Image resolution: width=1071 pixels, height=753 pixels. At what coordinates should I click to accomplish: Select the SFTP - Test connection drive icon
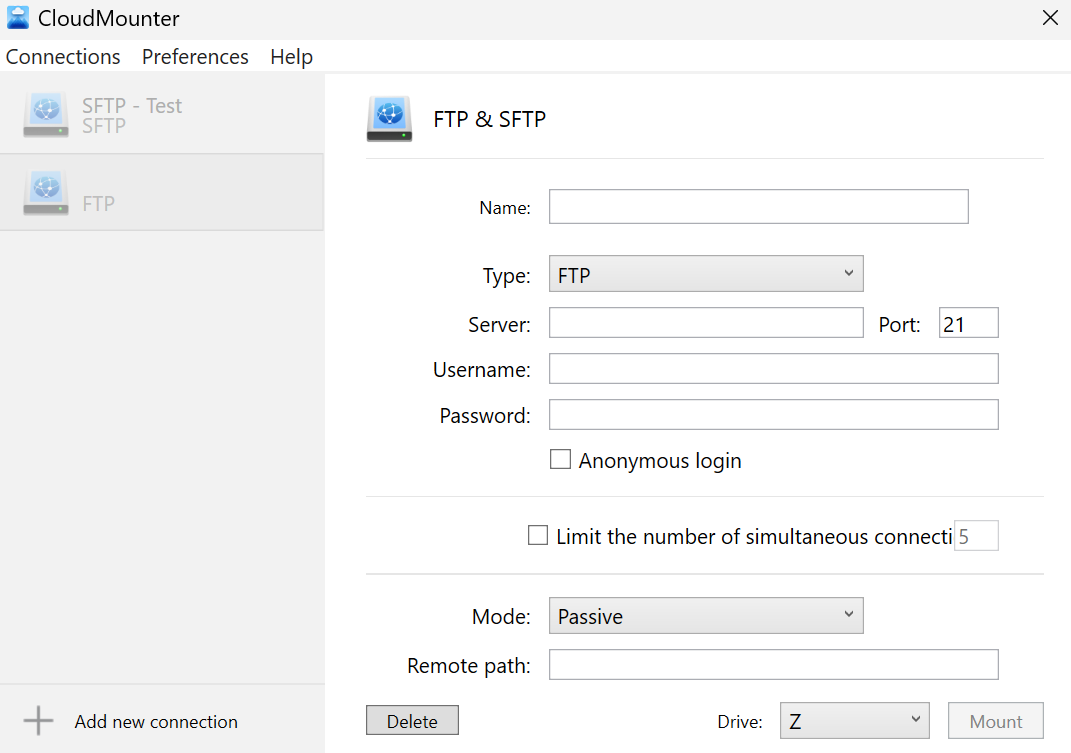[46, 115]
